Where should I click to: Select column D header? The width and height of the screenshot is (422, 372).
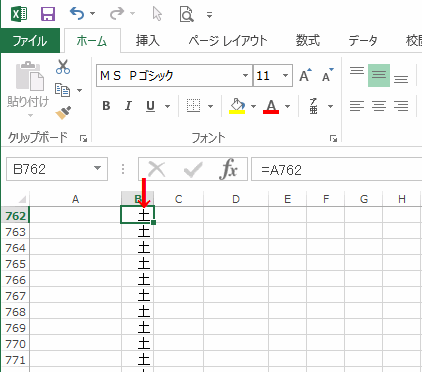(236, 199)
